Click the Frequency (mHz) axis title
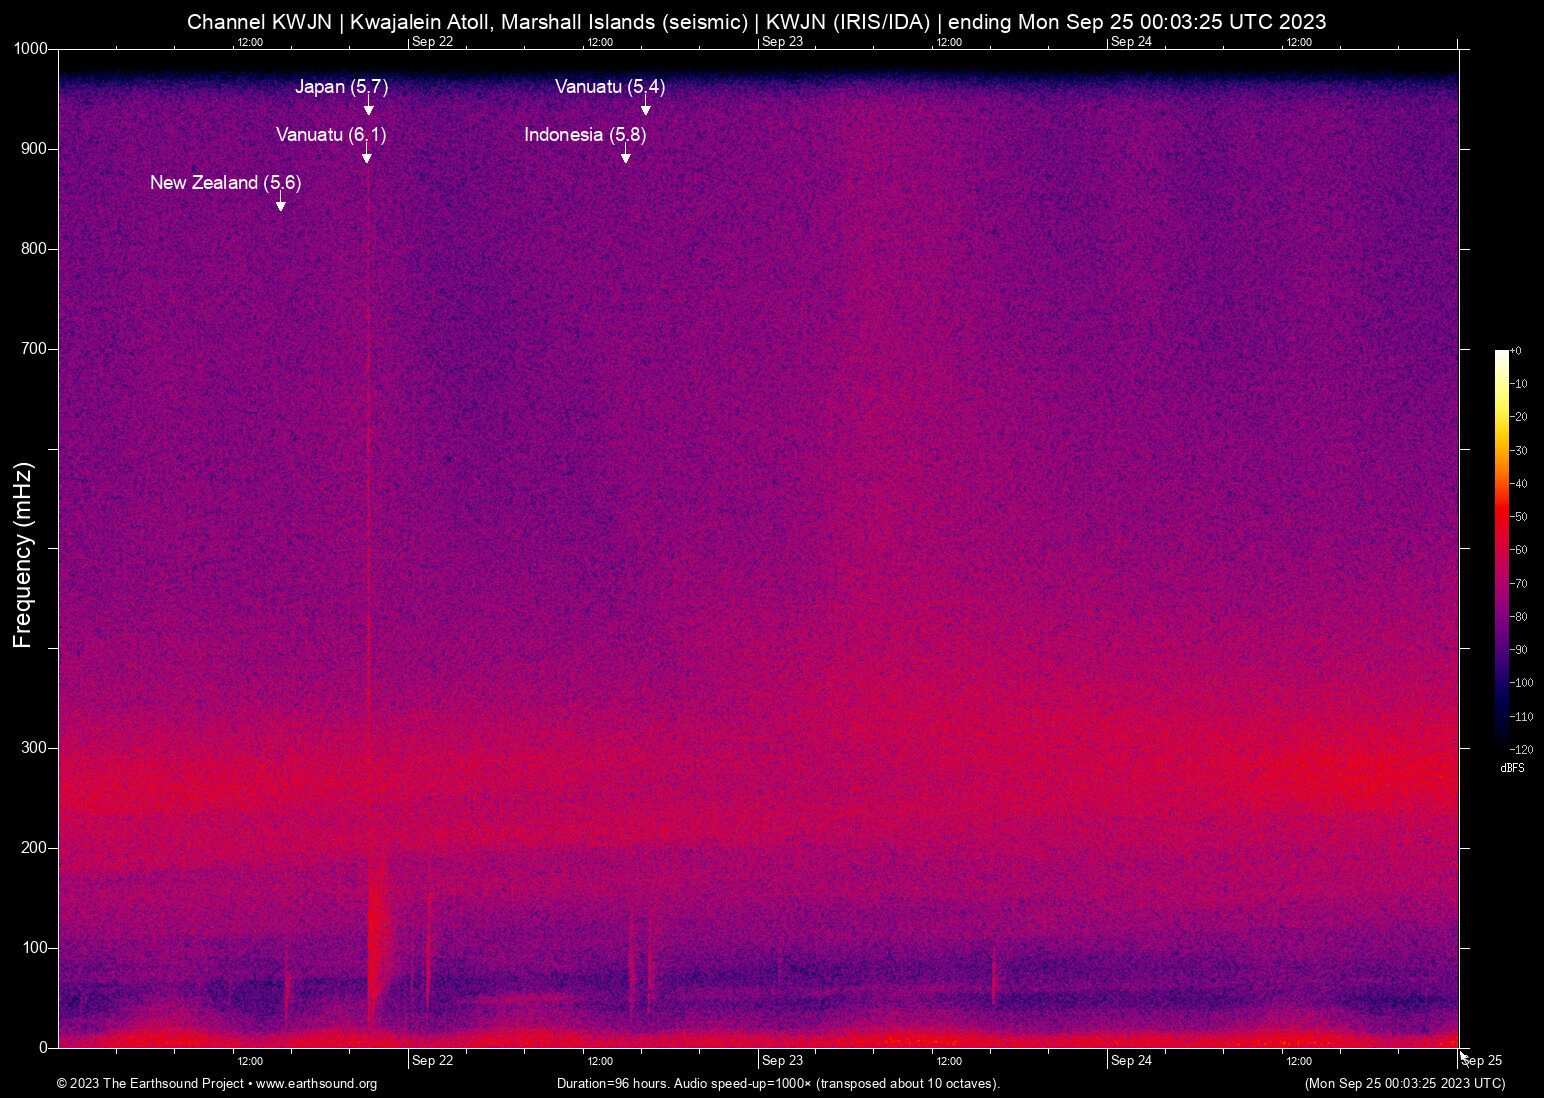Screen dimensions: 1544x1098 23,555
